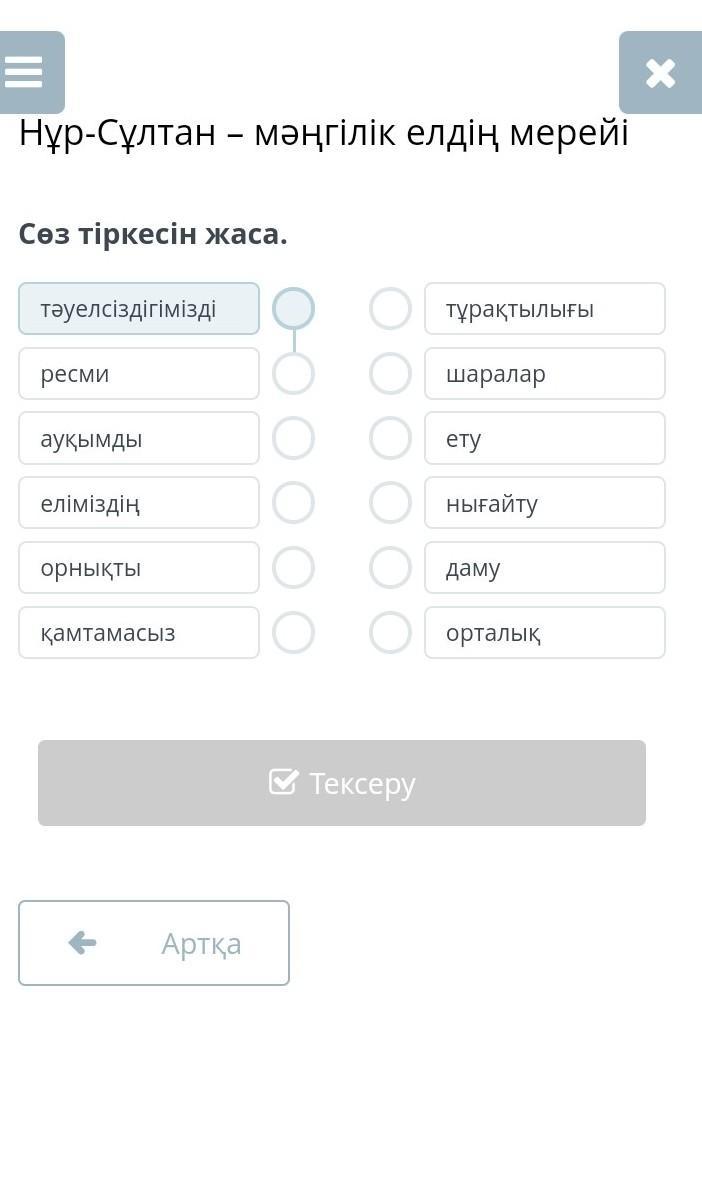Click the Тексеру check button
The height and width of the screenshot is (1178, 702).
tap(342, 783)
